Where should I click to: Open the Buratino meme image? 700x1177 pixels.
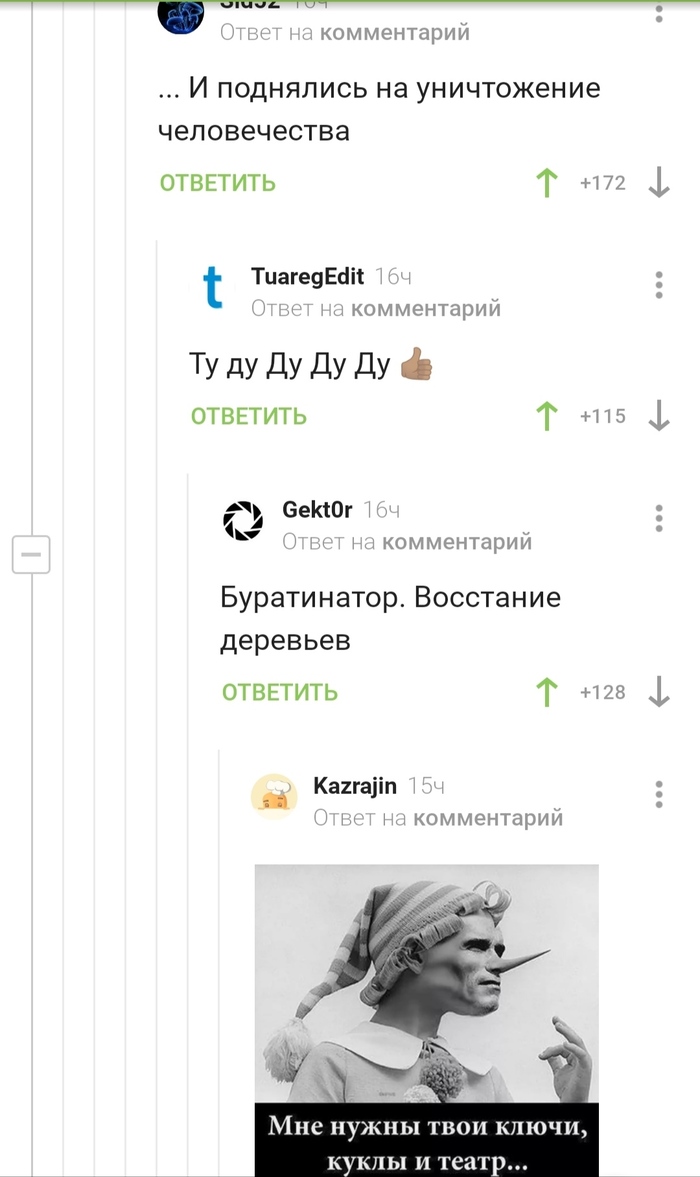coord(427,1020)
